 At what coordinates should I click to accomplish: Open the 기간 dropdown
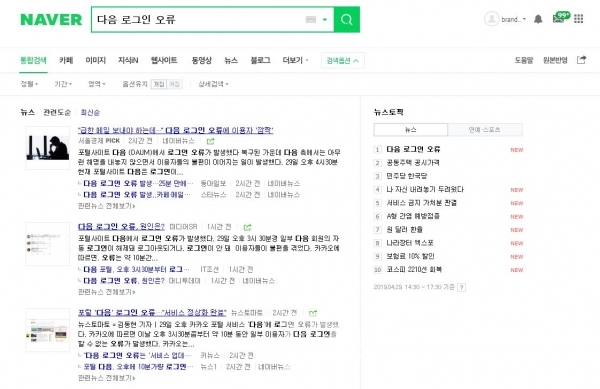click(63, 84)
